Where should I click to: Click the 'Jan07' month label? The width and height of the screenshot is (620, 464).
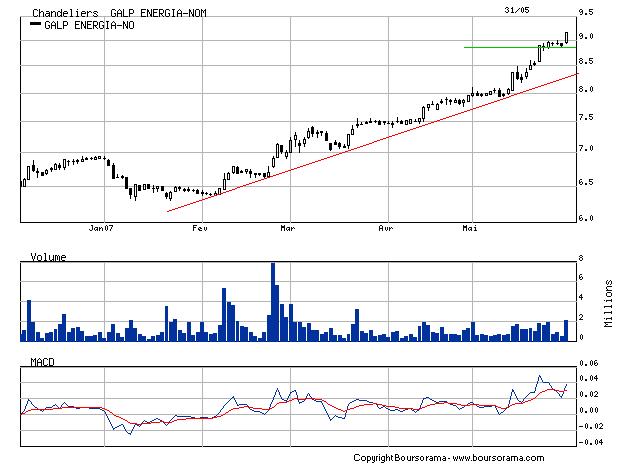point(101,228)
